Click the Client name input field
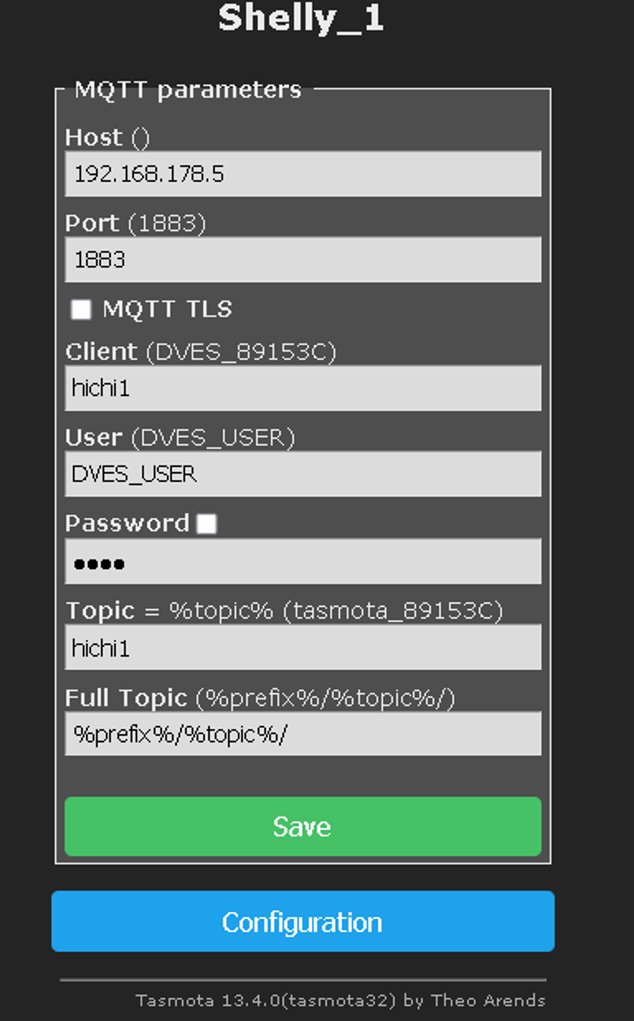634x1021 pixels. pyautogui.click(x=302, y=388)
